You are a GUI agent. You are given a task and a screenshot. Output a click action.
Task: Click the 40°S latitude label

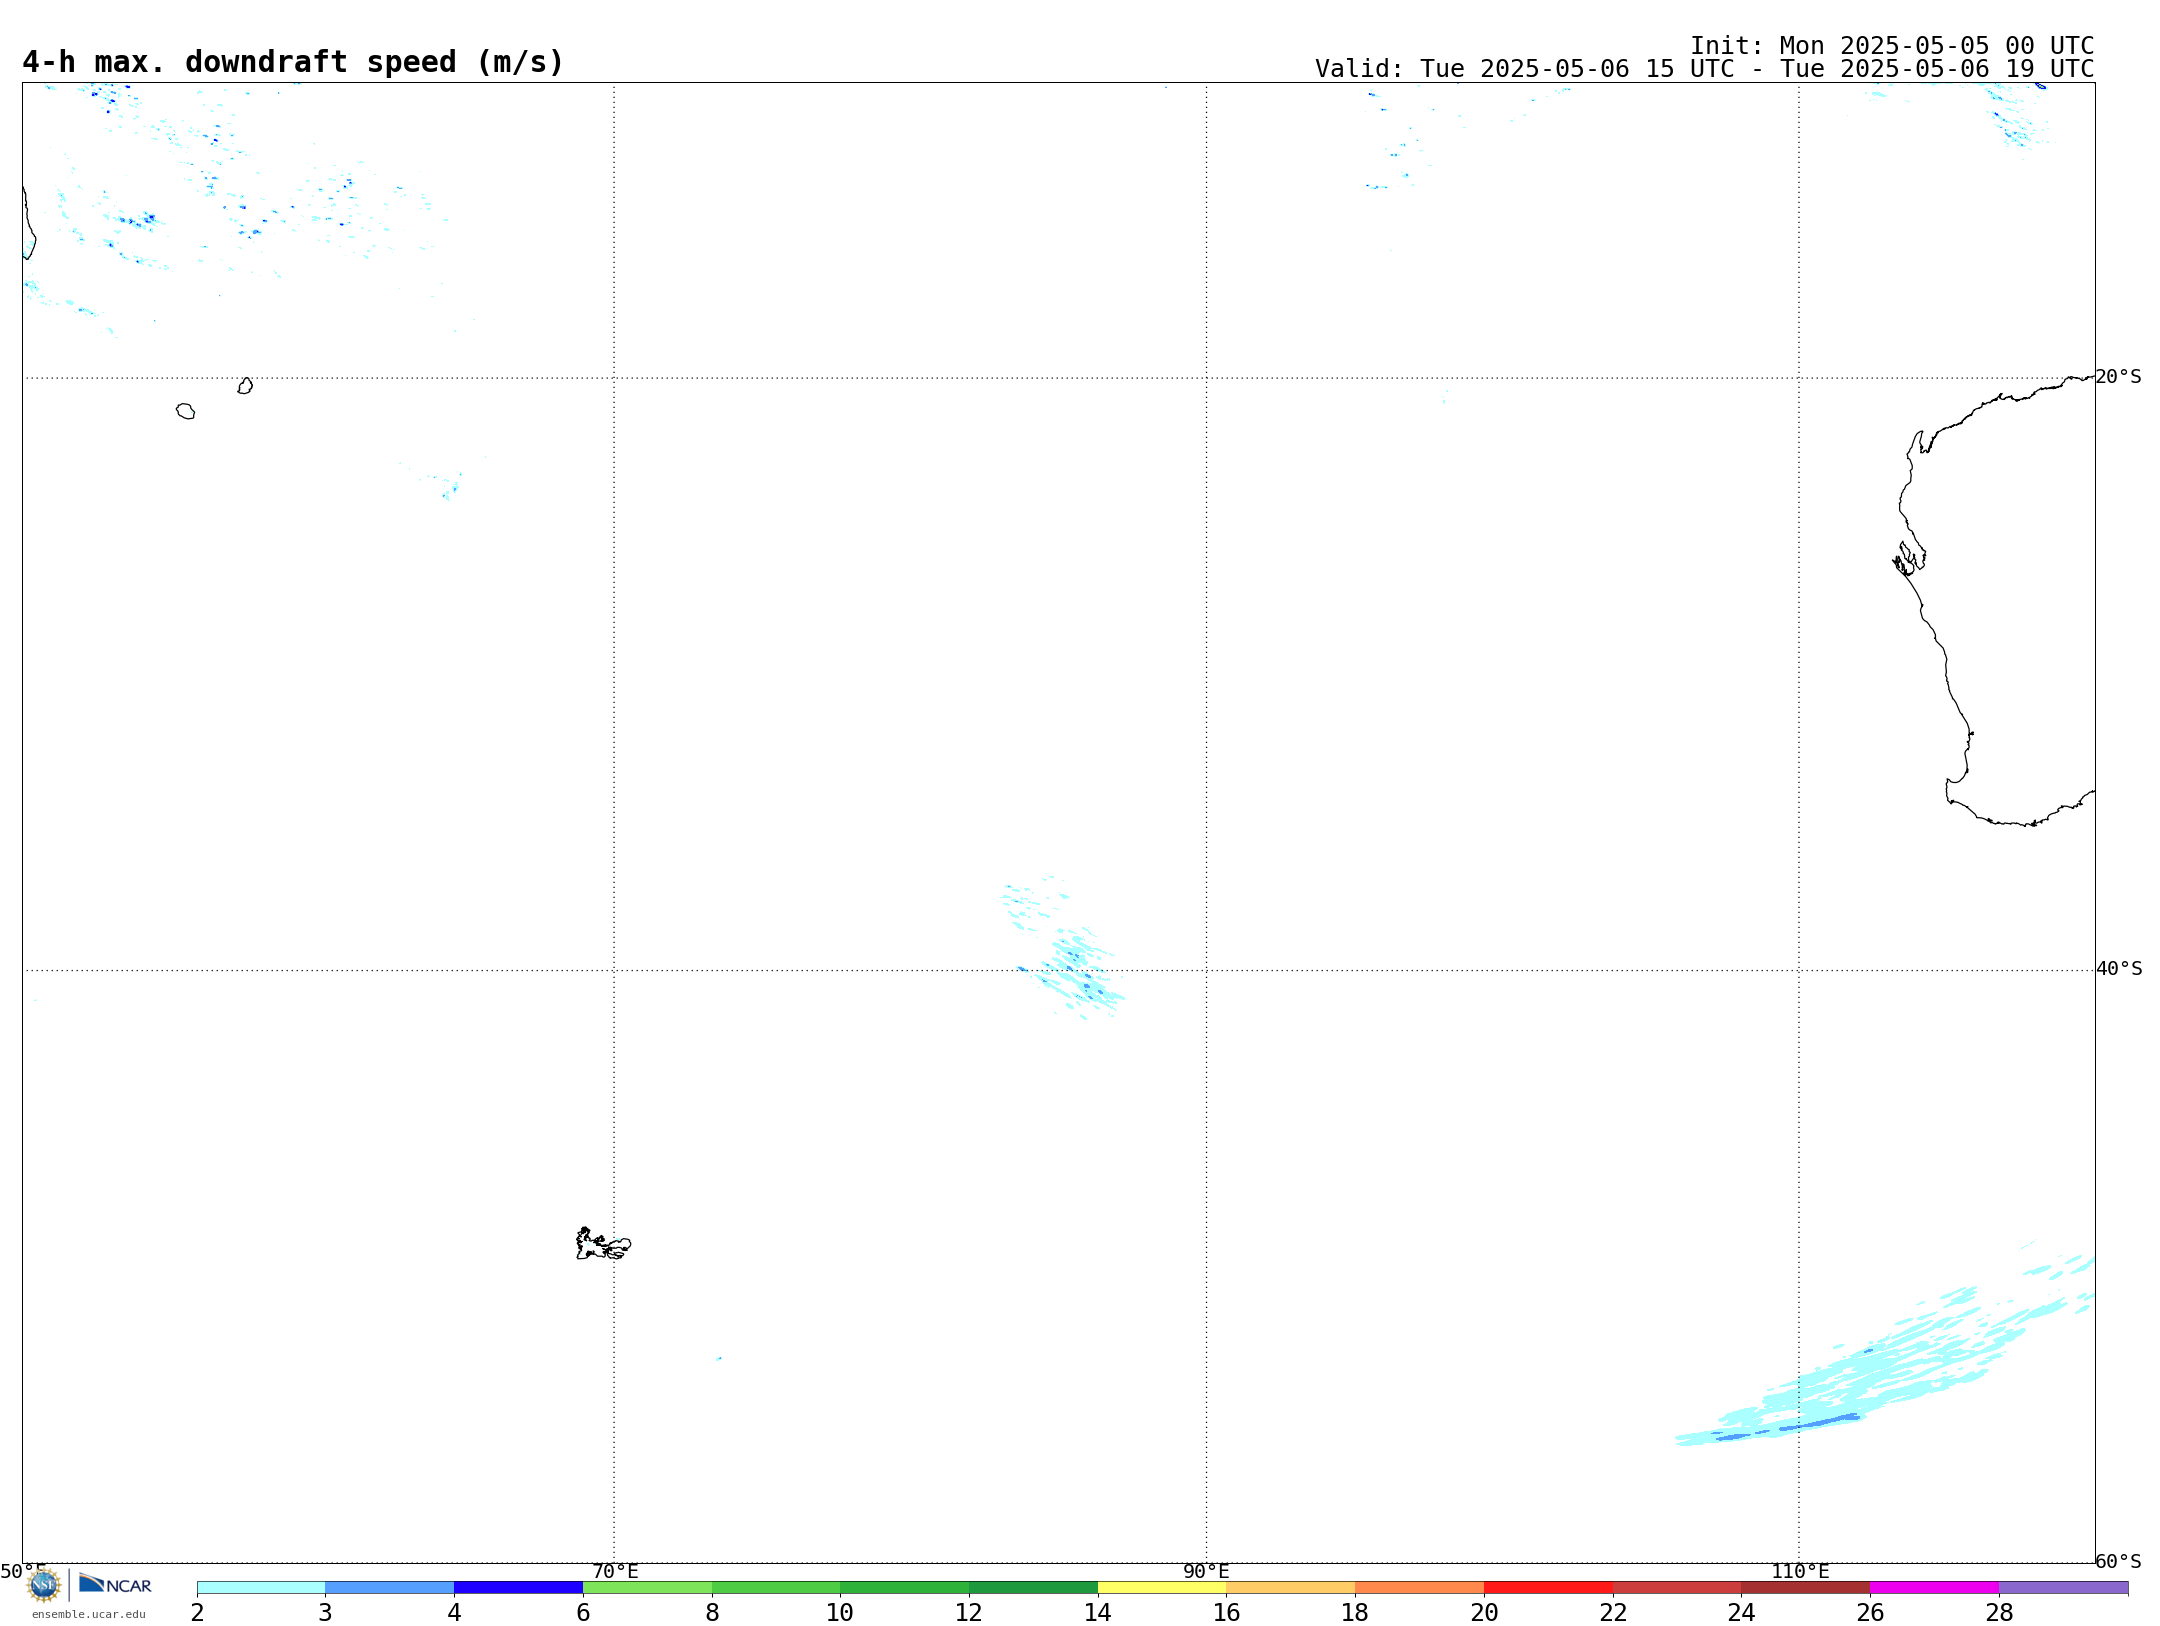[x=2119, y=969]
